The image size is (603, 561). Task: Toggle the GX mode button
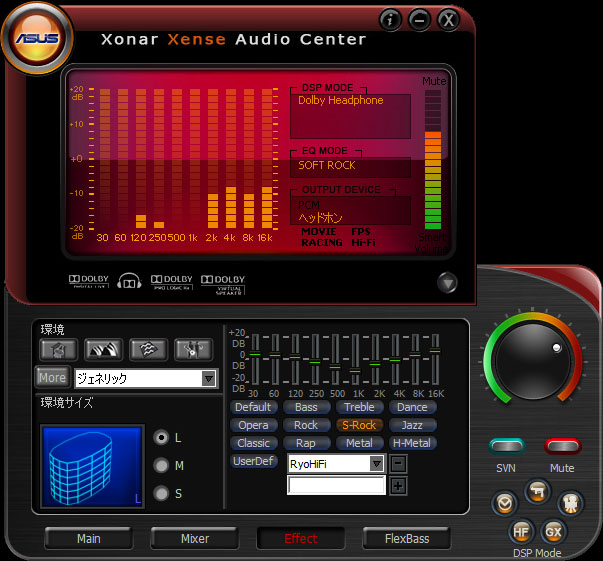pyautogui.click(x=553, y=532)
